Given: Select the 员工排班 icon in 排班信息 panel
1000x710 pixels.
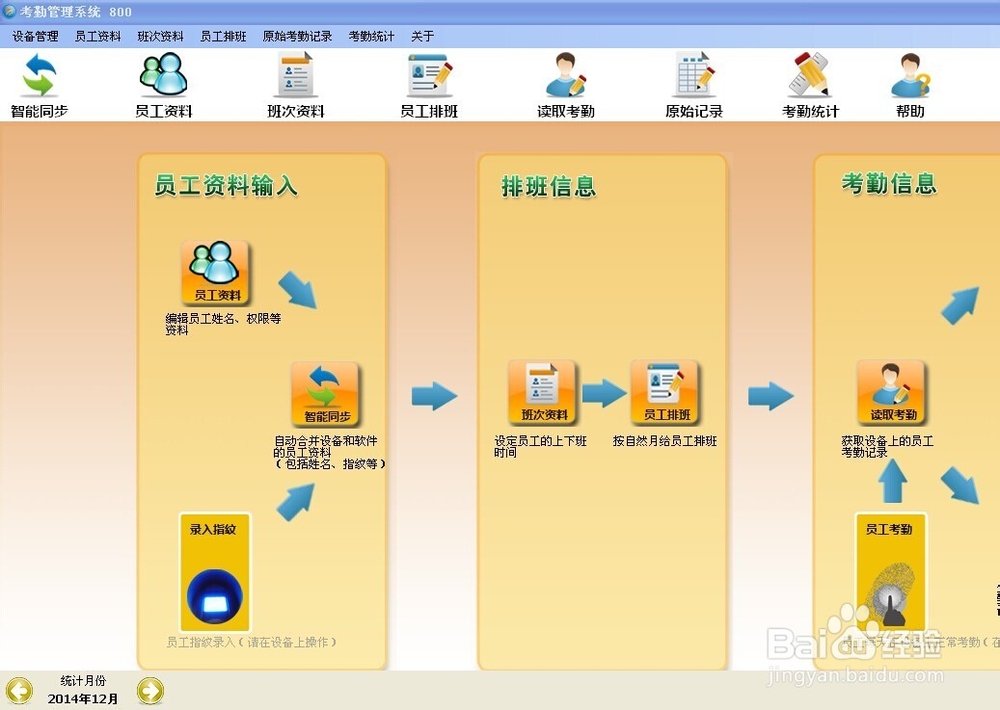Looking at the screenshot, I should click(x=666, y=392).
